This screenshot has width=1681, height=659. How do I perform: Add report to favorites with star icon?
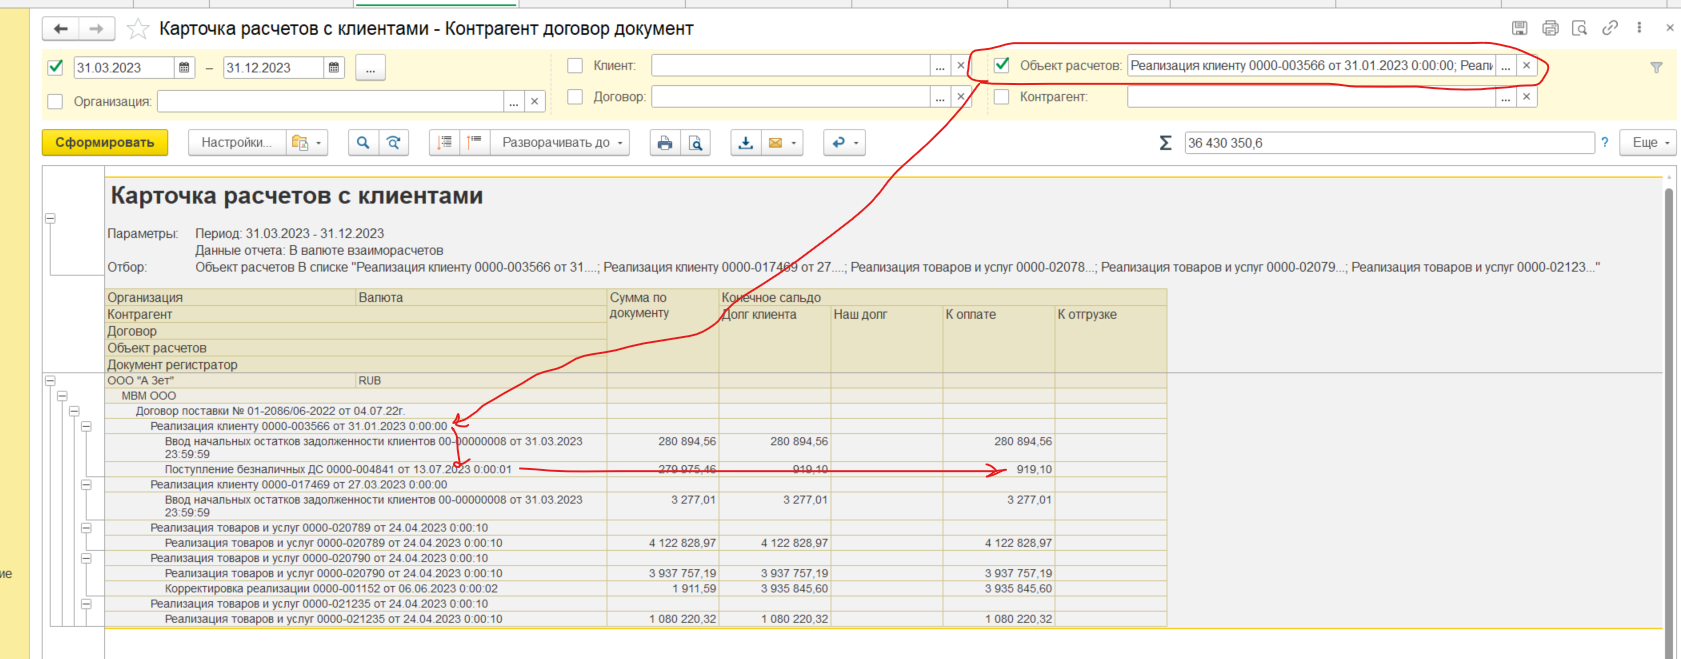pos(139,29)
